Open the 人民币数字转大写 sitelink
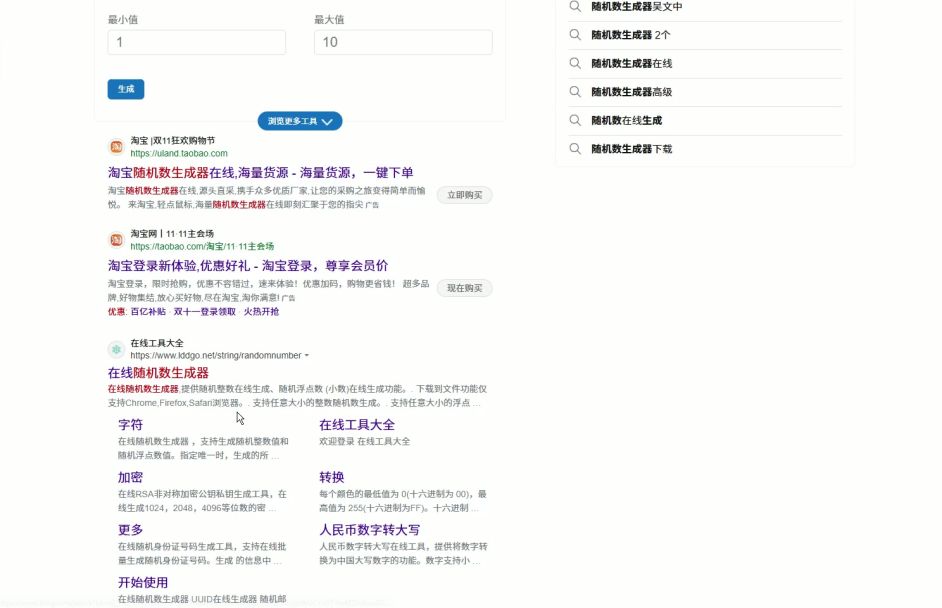Viewport: 942px width, 608px height. click(x=369, y=530)
